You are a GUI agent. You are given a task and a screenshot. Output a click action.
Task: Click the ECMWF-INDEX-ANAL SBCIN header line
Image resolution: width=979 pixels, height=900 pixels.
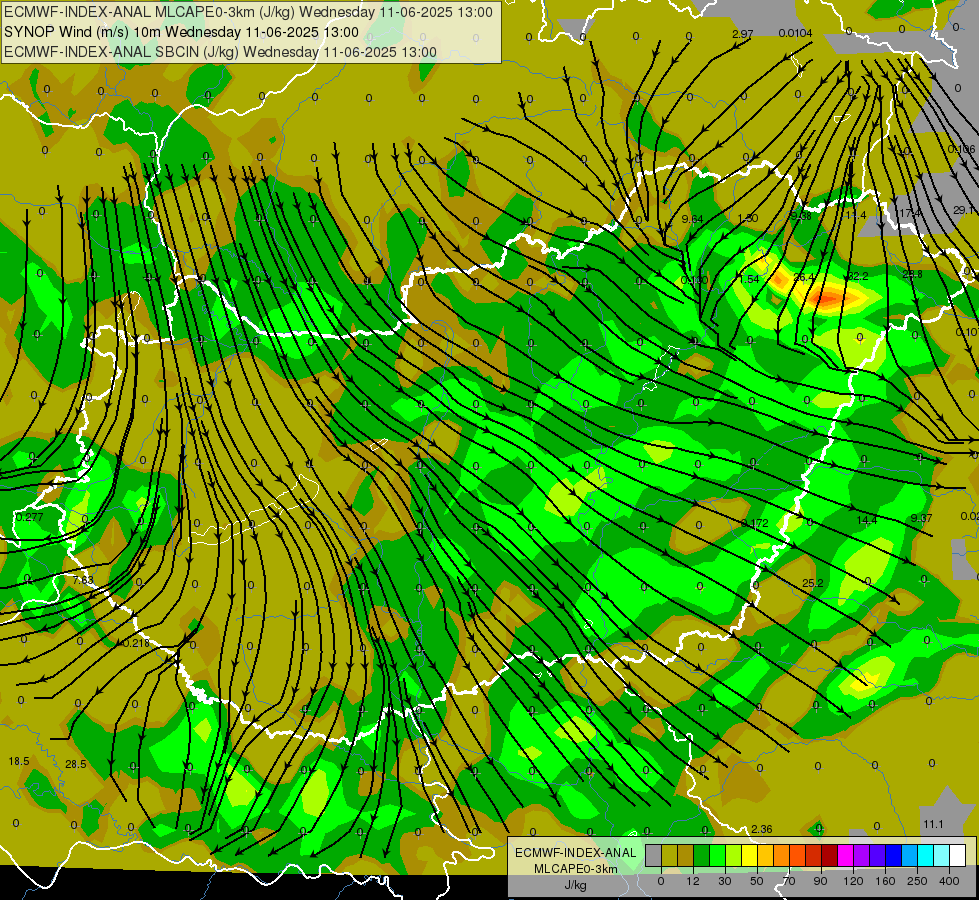pos(220,52)
